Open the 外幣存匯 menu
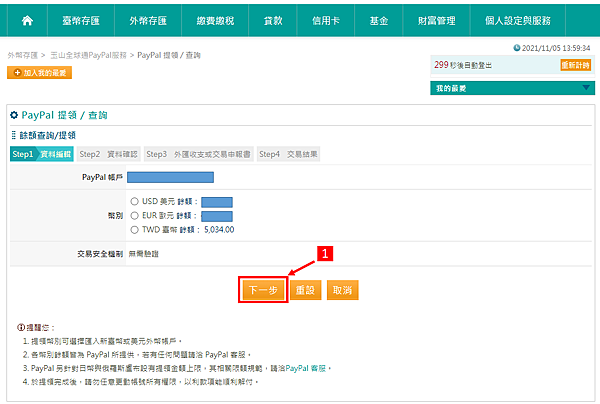600x404 pixels. click(x=148, y=21)
